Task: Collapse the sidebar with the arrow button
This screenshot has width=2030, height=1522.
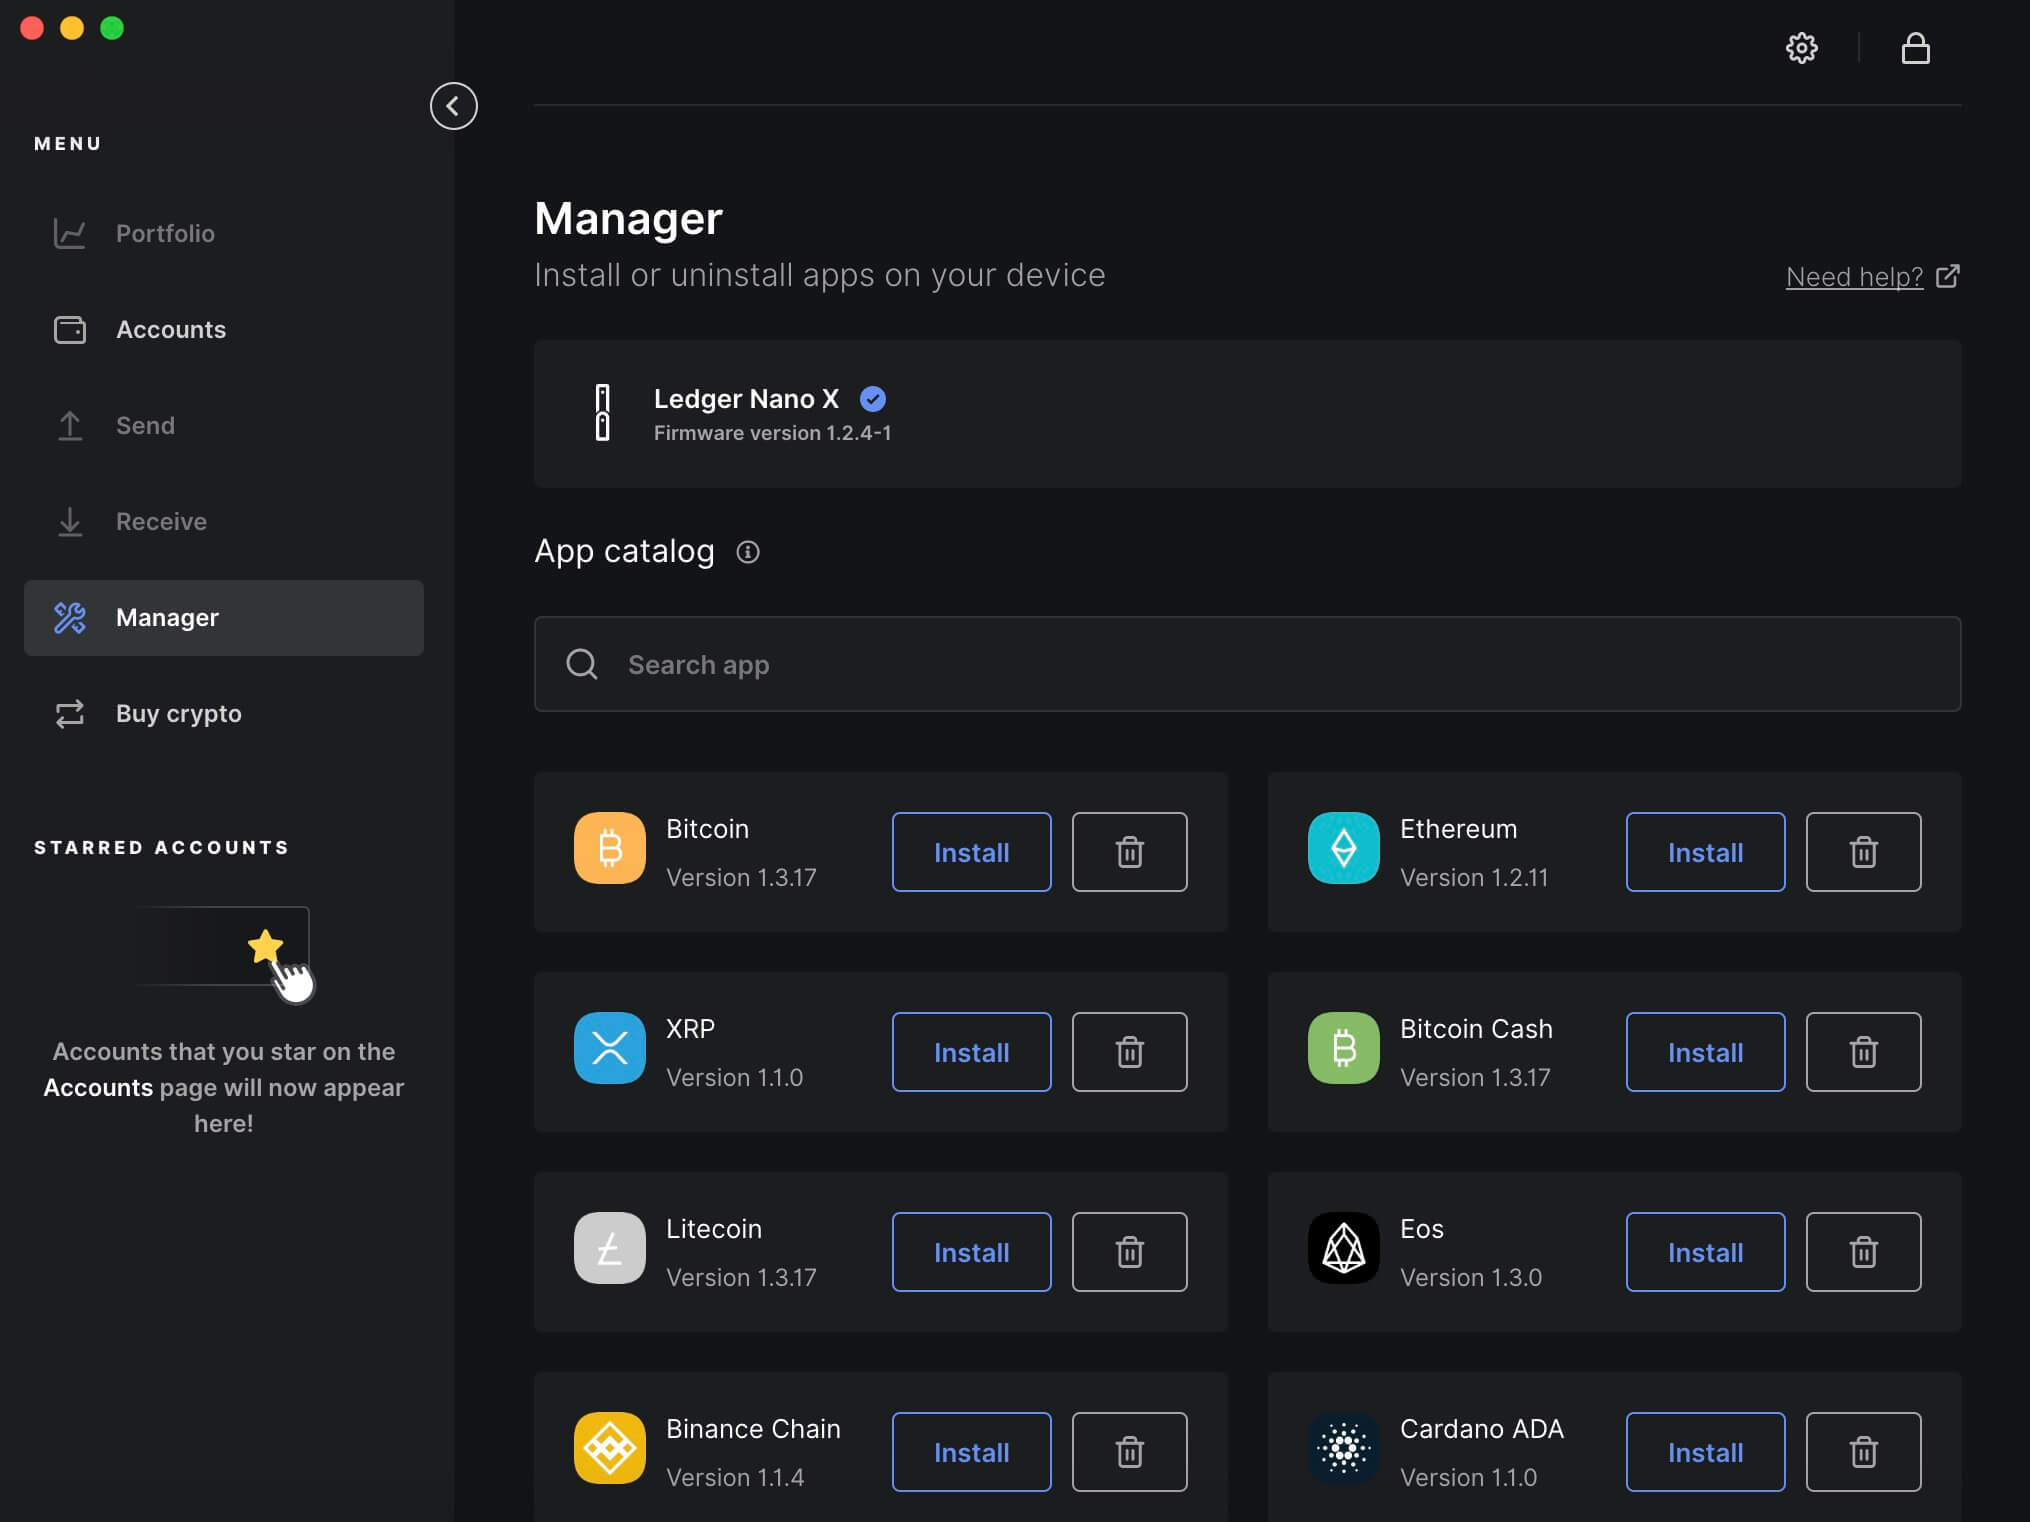Action: (453, 106)
